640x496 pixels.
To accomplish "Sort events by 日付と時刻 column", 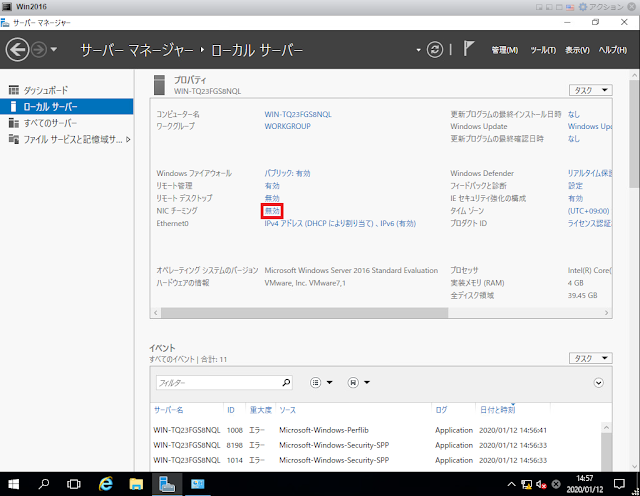I will click(x=497, y=410).
